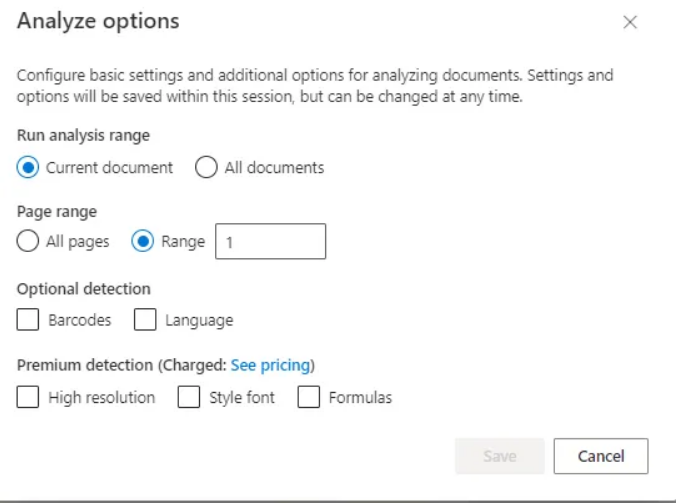Enable the Formulas checkbox
680x504 pixels.
(309, 397)
